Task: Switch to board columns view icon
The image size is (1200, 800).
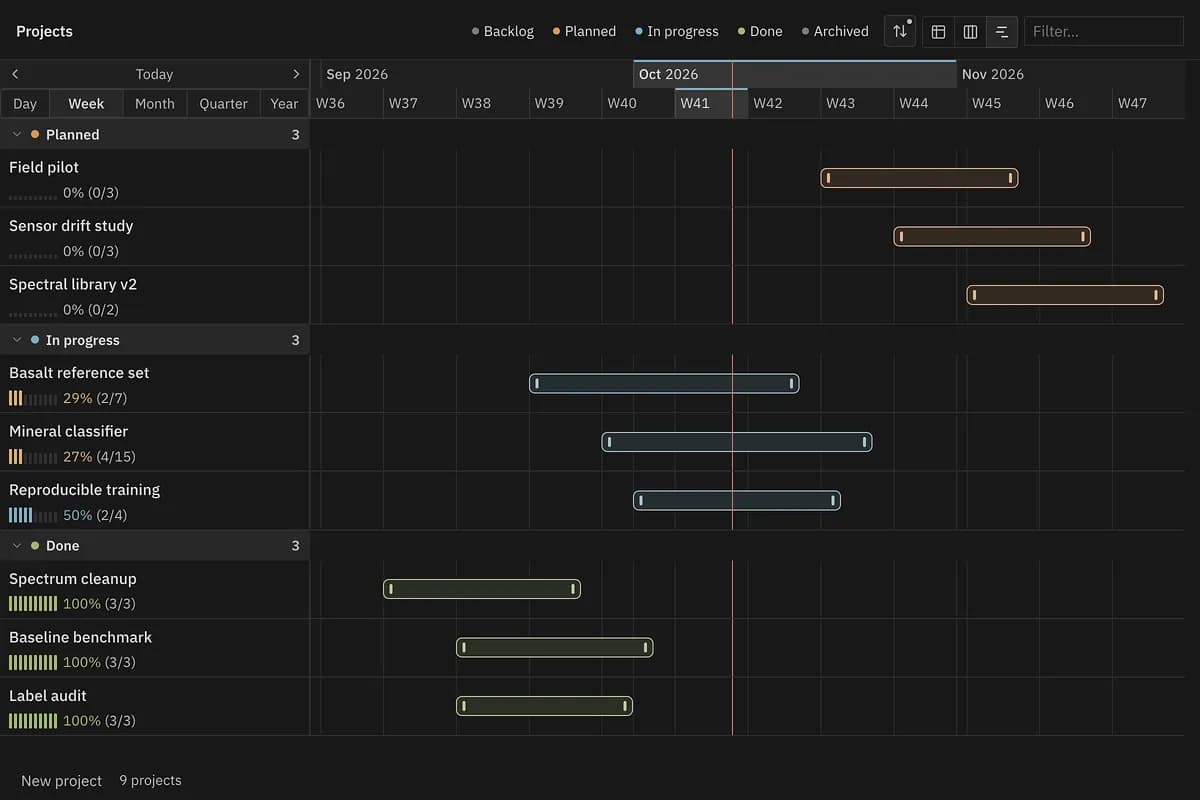Action: (970, 32)
